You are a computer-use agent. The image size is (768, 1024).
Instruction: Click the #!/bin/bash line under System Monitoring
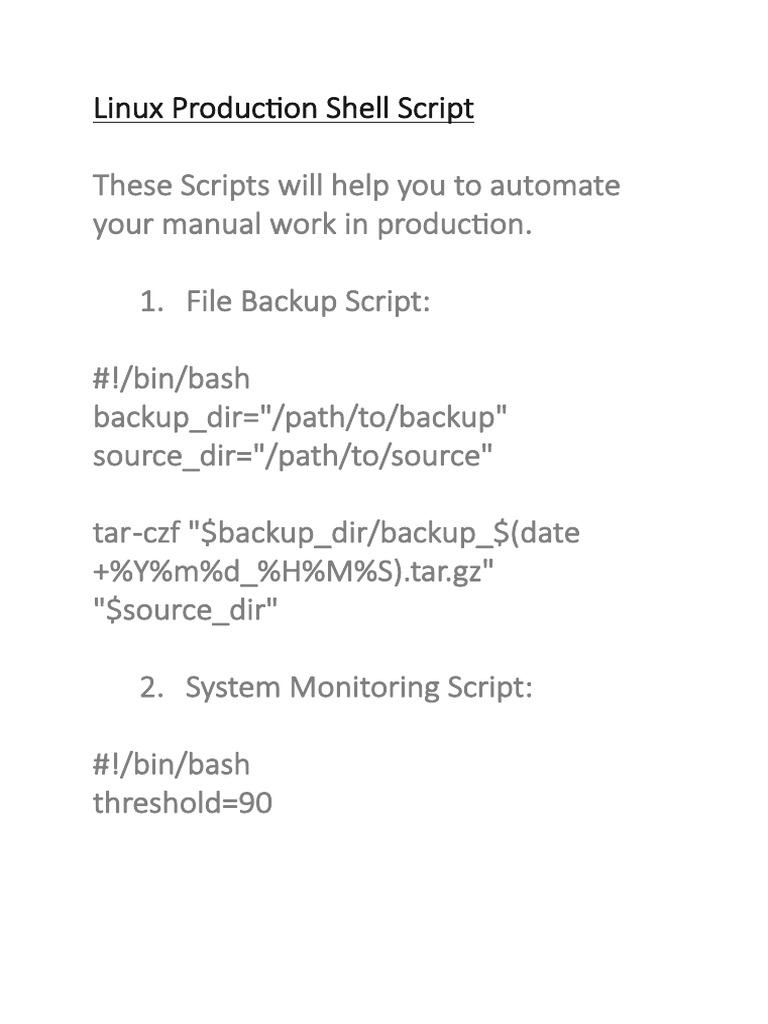[x=171, y=765]
